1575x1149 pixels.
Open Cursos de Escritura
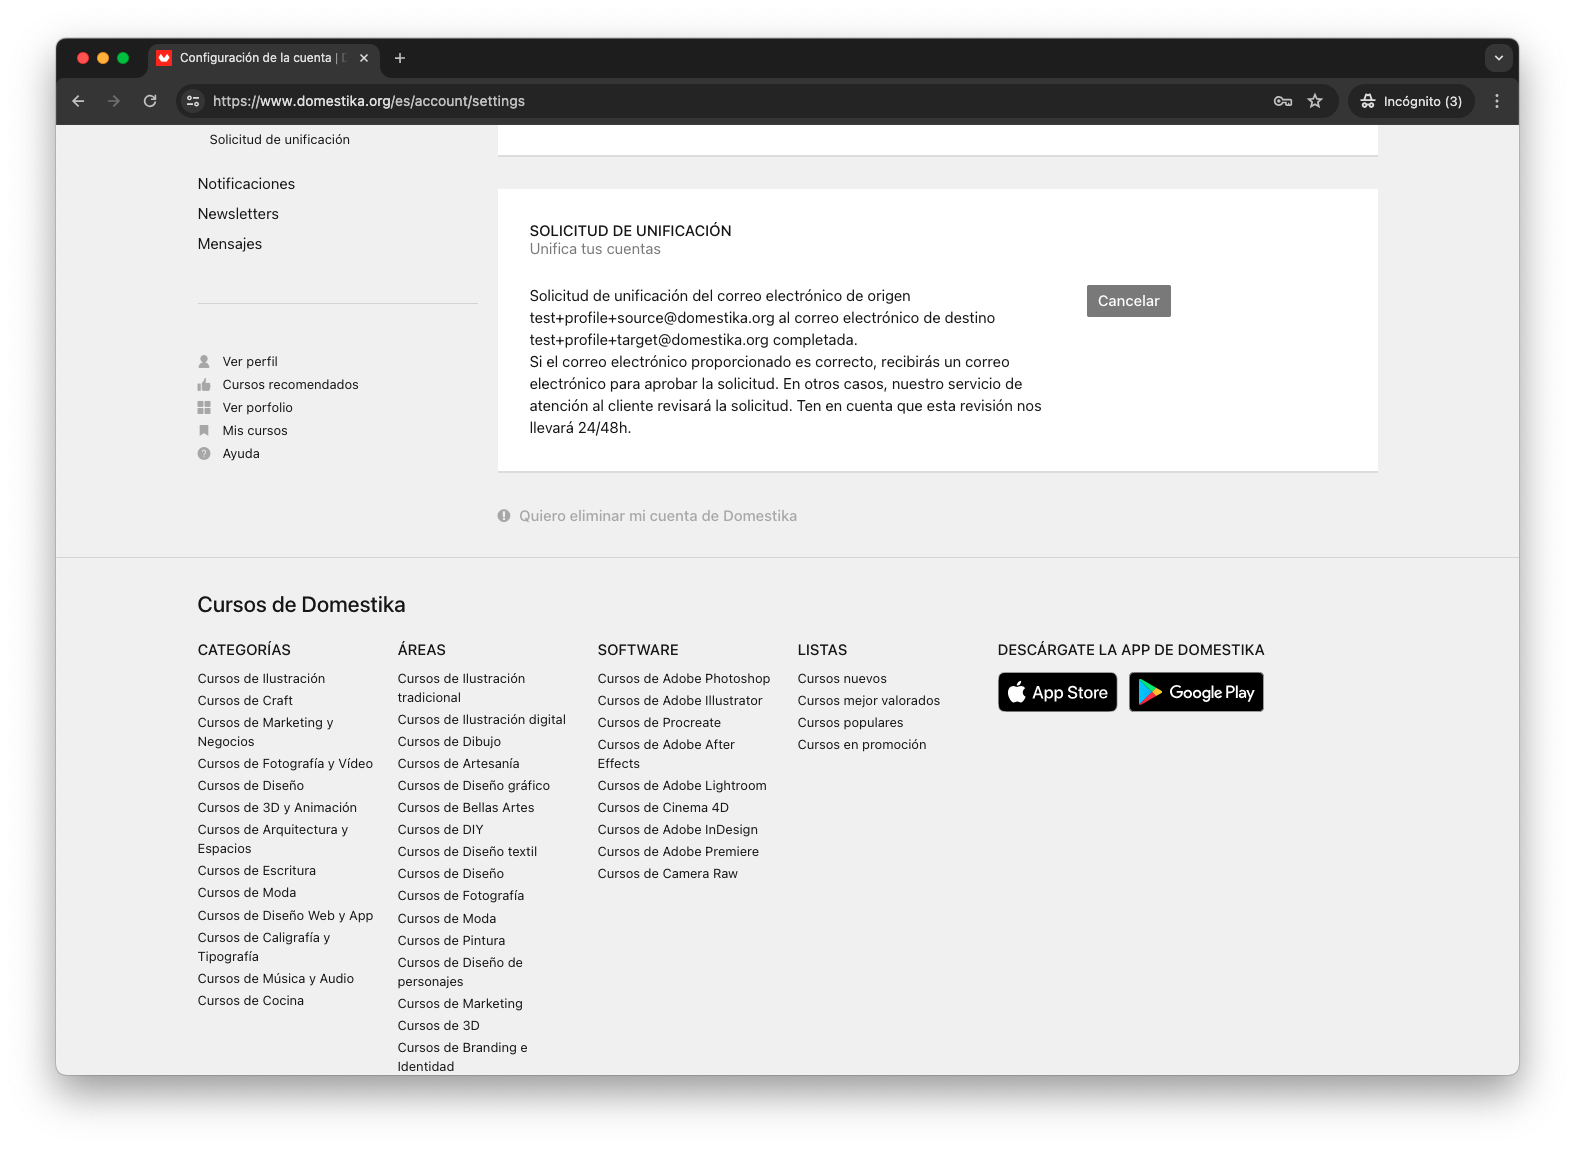[256, 871]
